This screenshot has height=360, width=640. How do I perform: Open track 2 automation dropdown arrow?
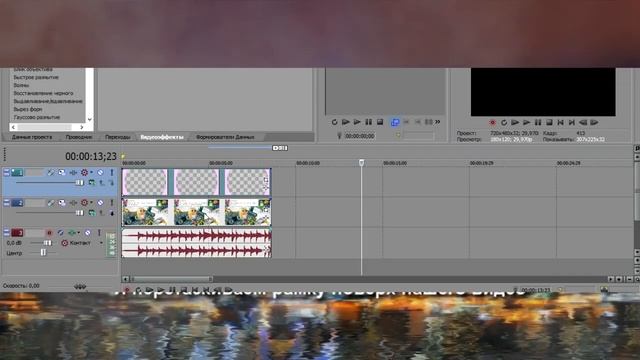click(x=91, y=203)
